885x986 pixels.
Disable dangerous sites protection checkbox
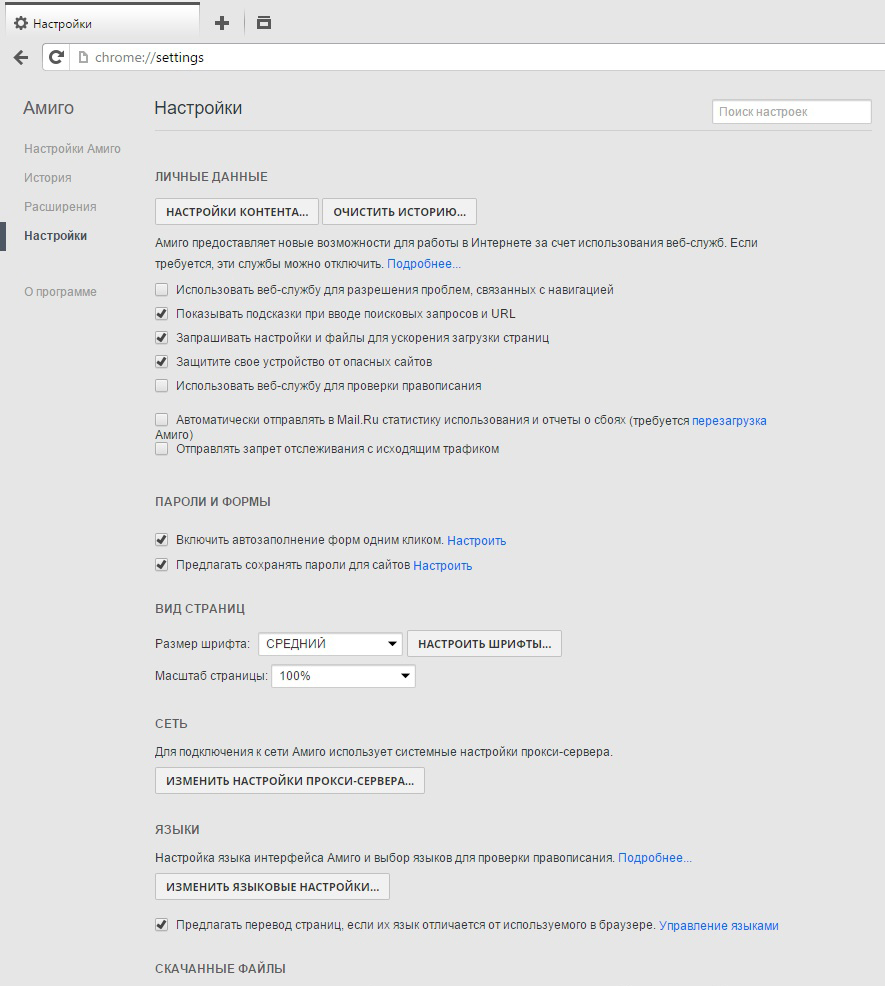coord(162,362)
